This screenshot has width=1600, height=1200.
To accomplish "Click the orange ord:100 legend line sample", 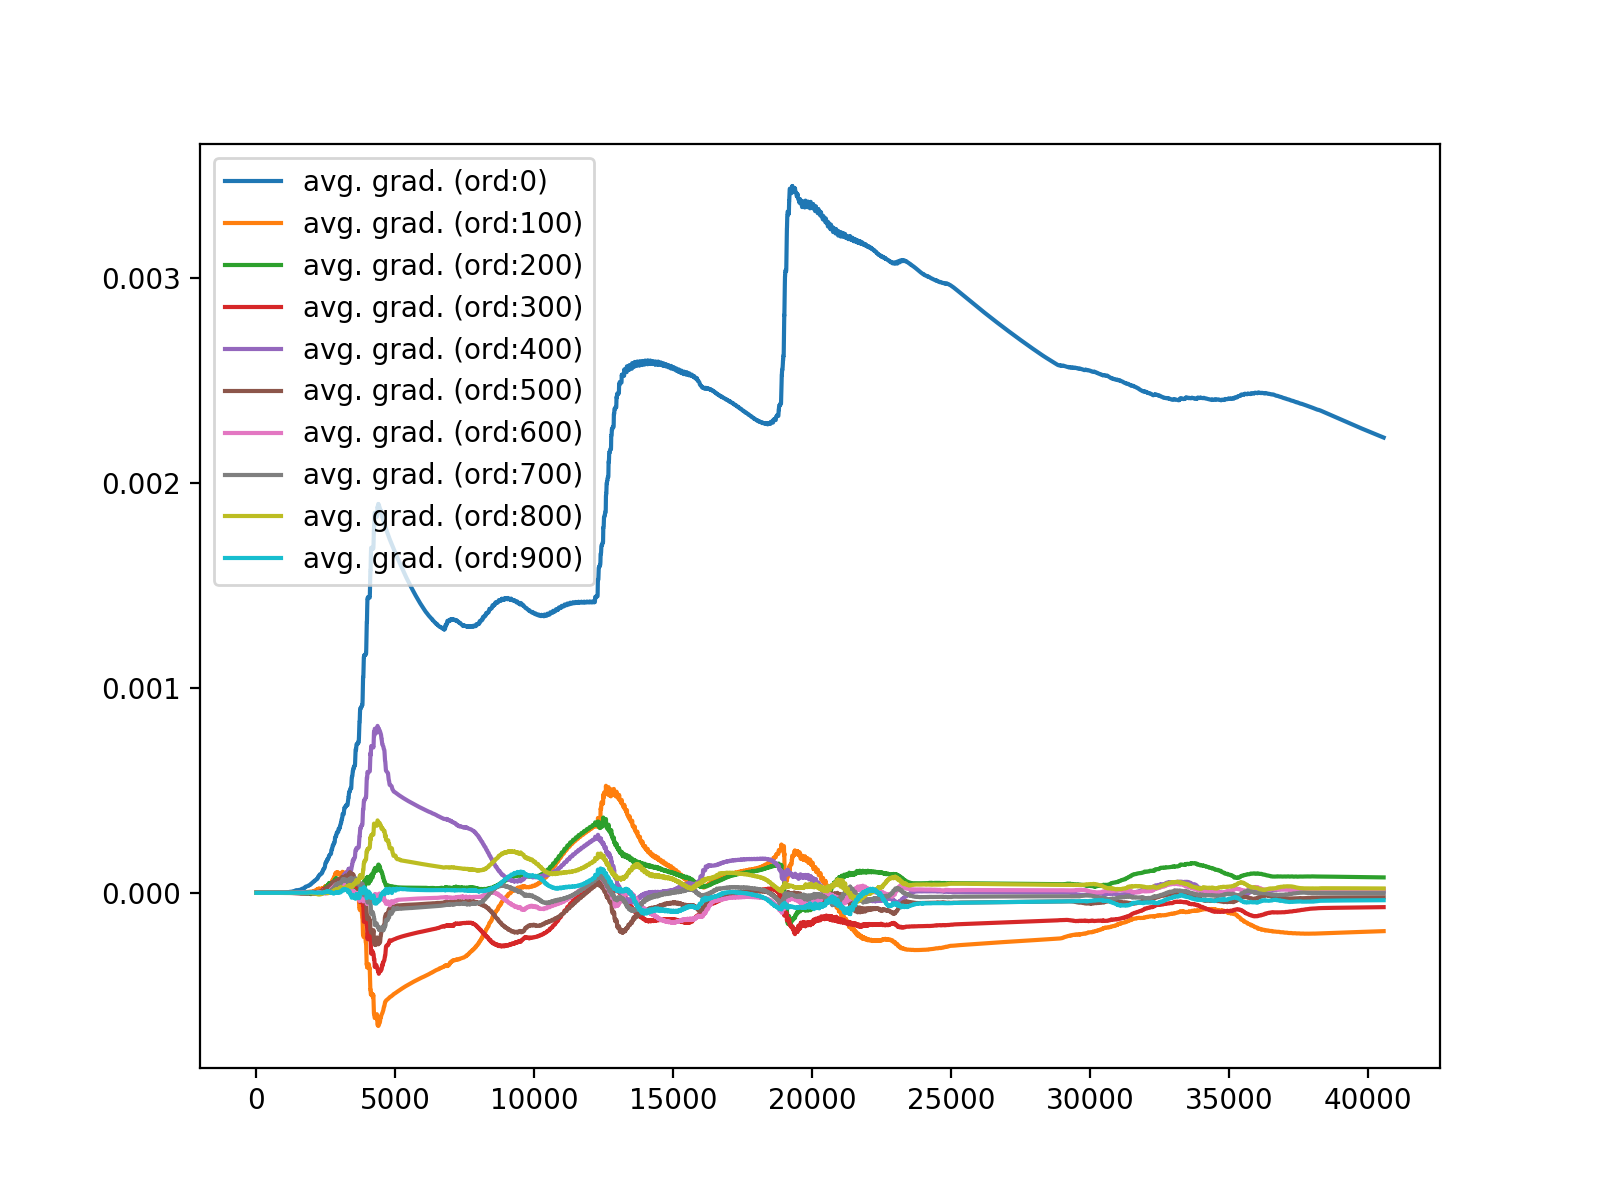I will [253, 223].
